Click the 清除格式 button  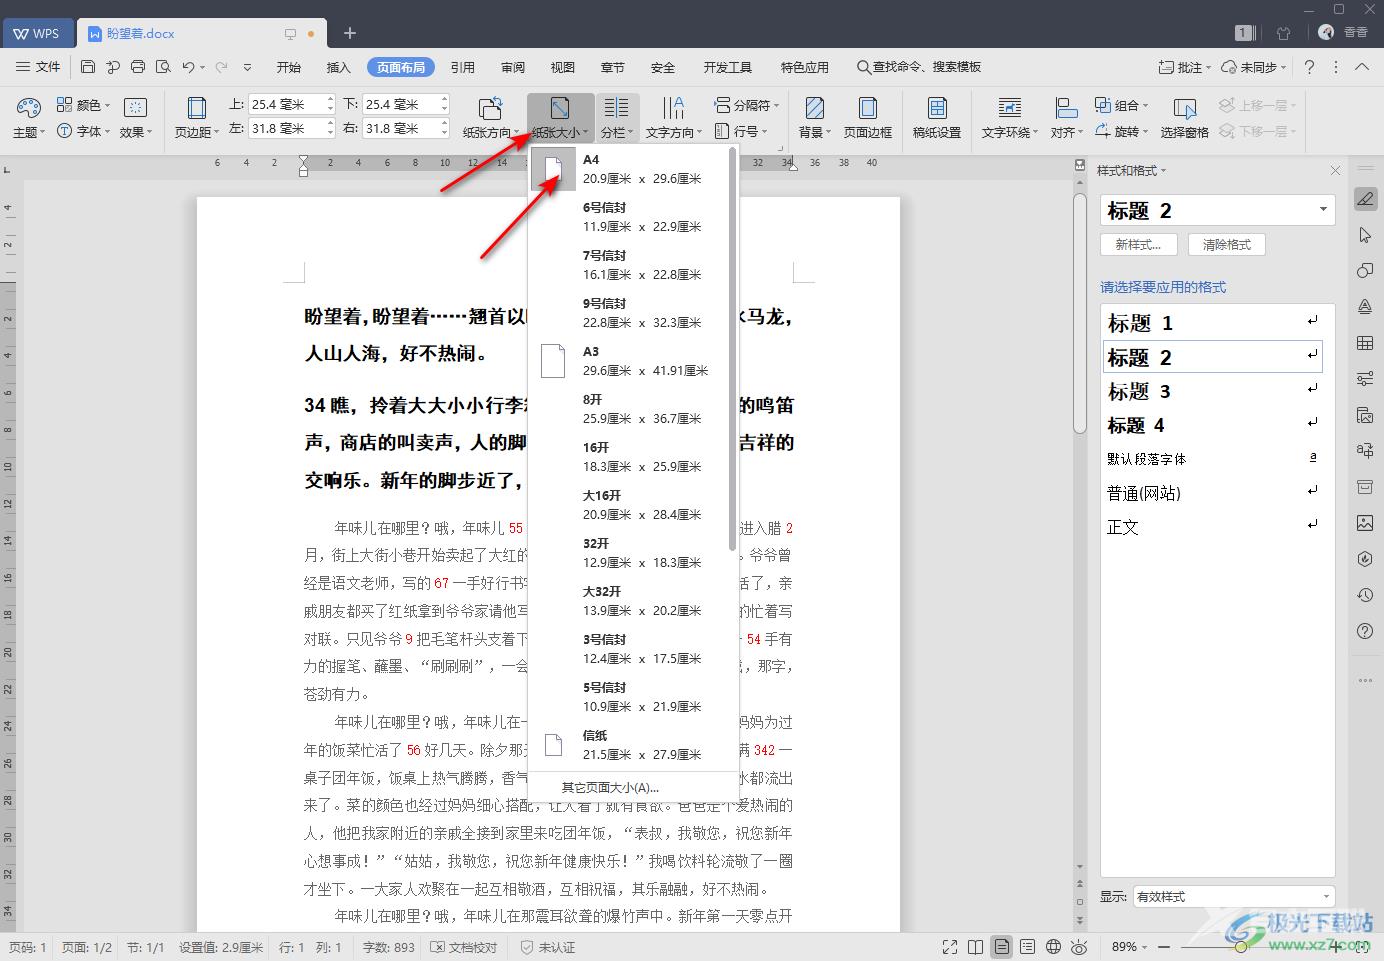pyautogui.click(x=1227, y=245)
